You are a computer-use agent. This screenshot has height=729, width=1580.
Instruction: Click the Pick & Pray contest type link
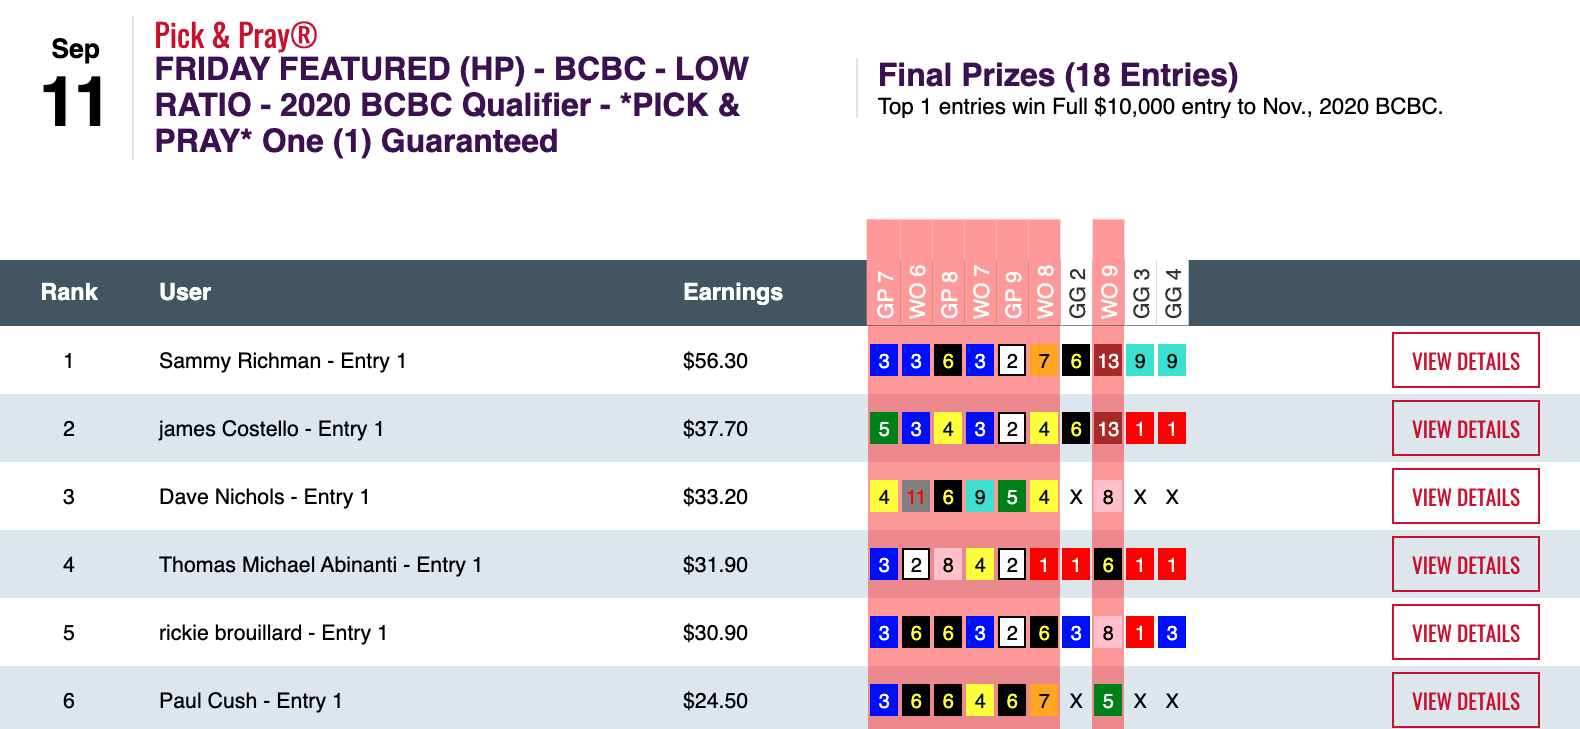click(235, 36)
